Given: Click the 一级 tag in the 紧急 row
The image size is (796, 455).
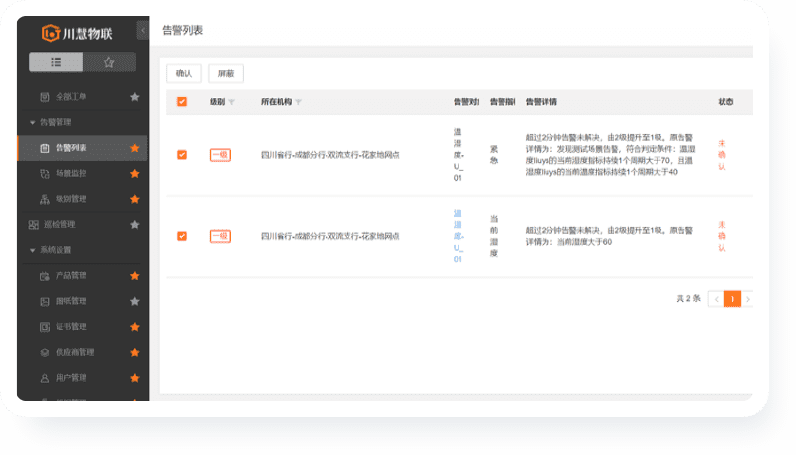Looking at the screenshot, I should coord(220,155).
